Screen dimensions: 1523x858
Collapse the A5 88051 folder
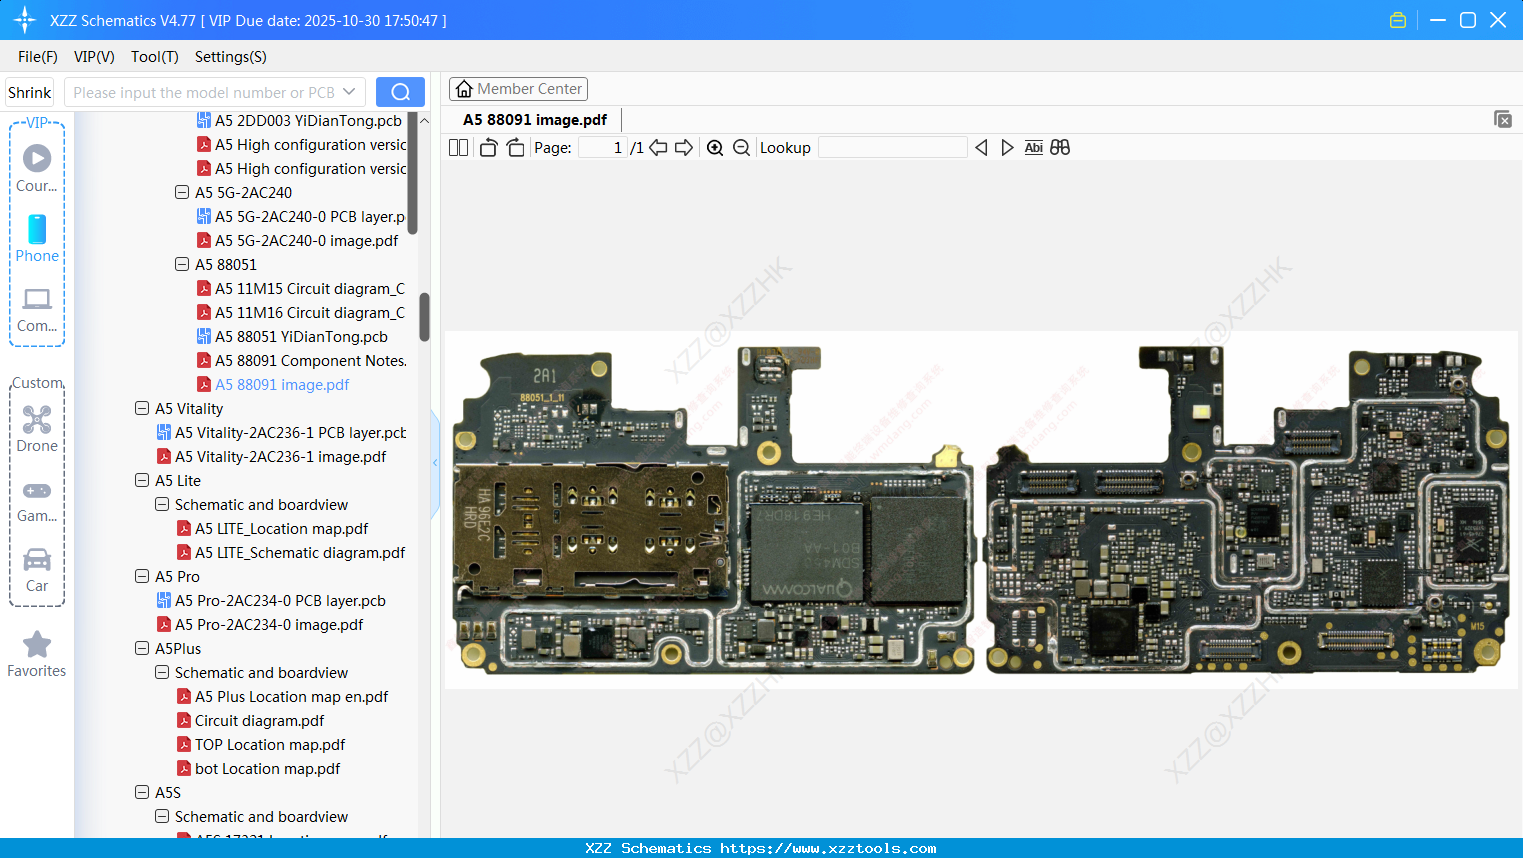[182, 264]
